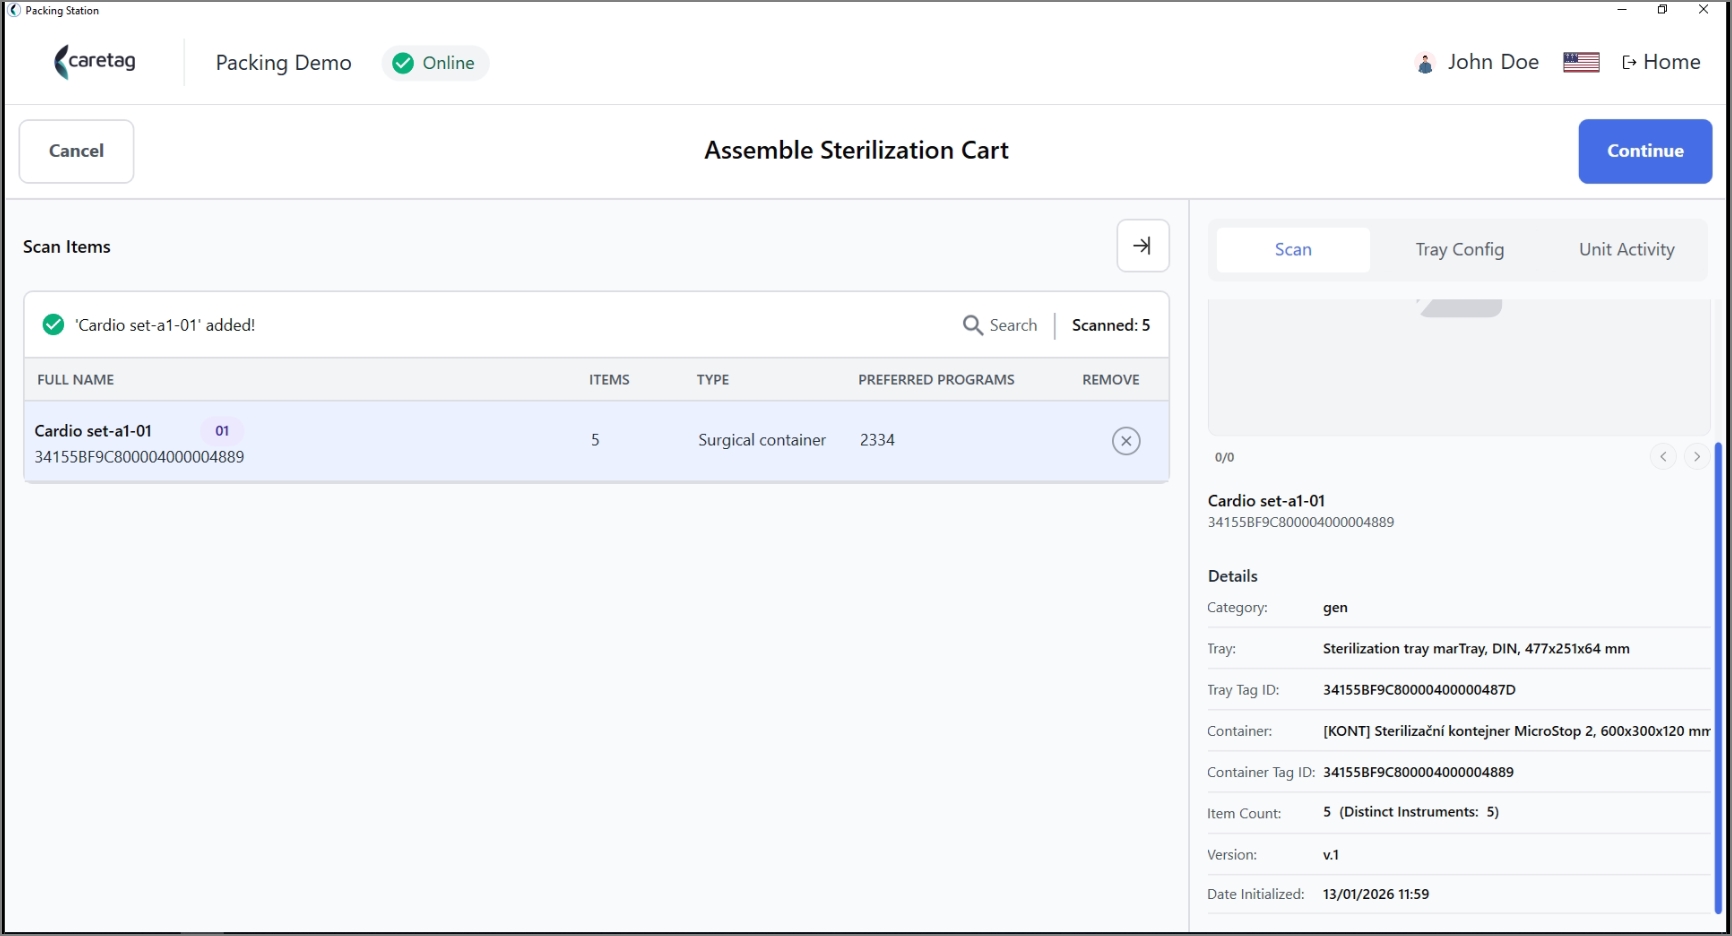Click the search magnifier icon
This screenshot has height=936, width=1732.
(972, 325)
